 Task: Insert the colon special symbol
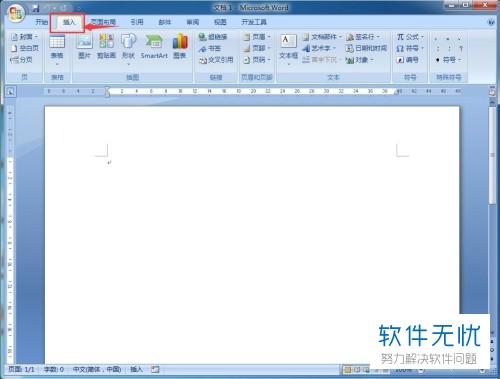(449, 49)
